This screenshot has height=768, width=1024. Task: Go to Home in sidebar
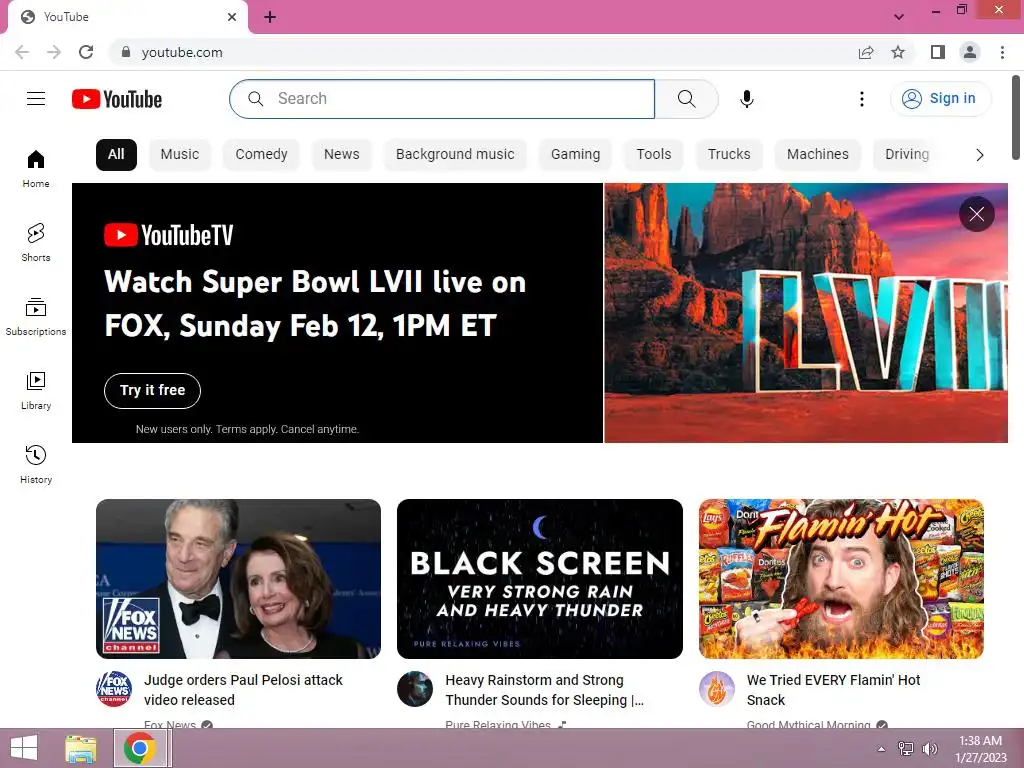[x=36, y=168]
